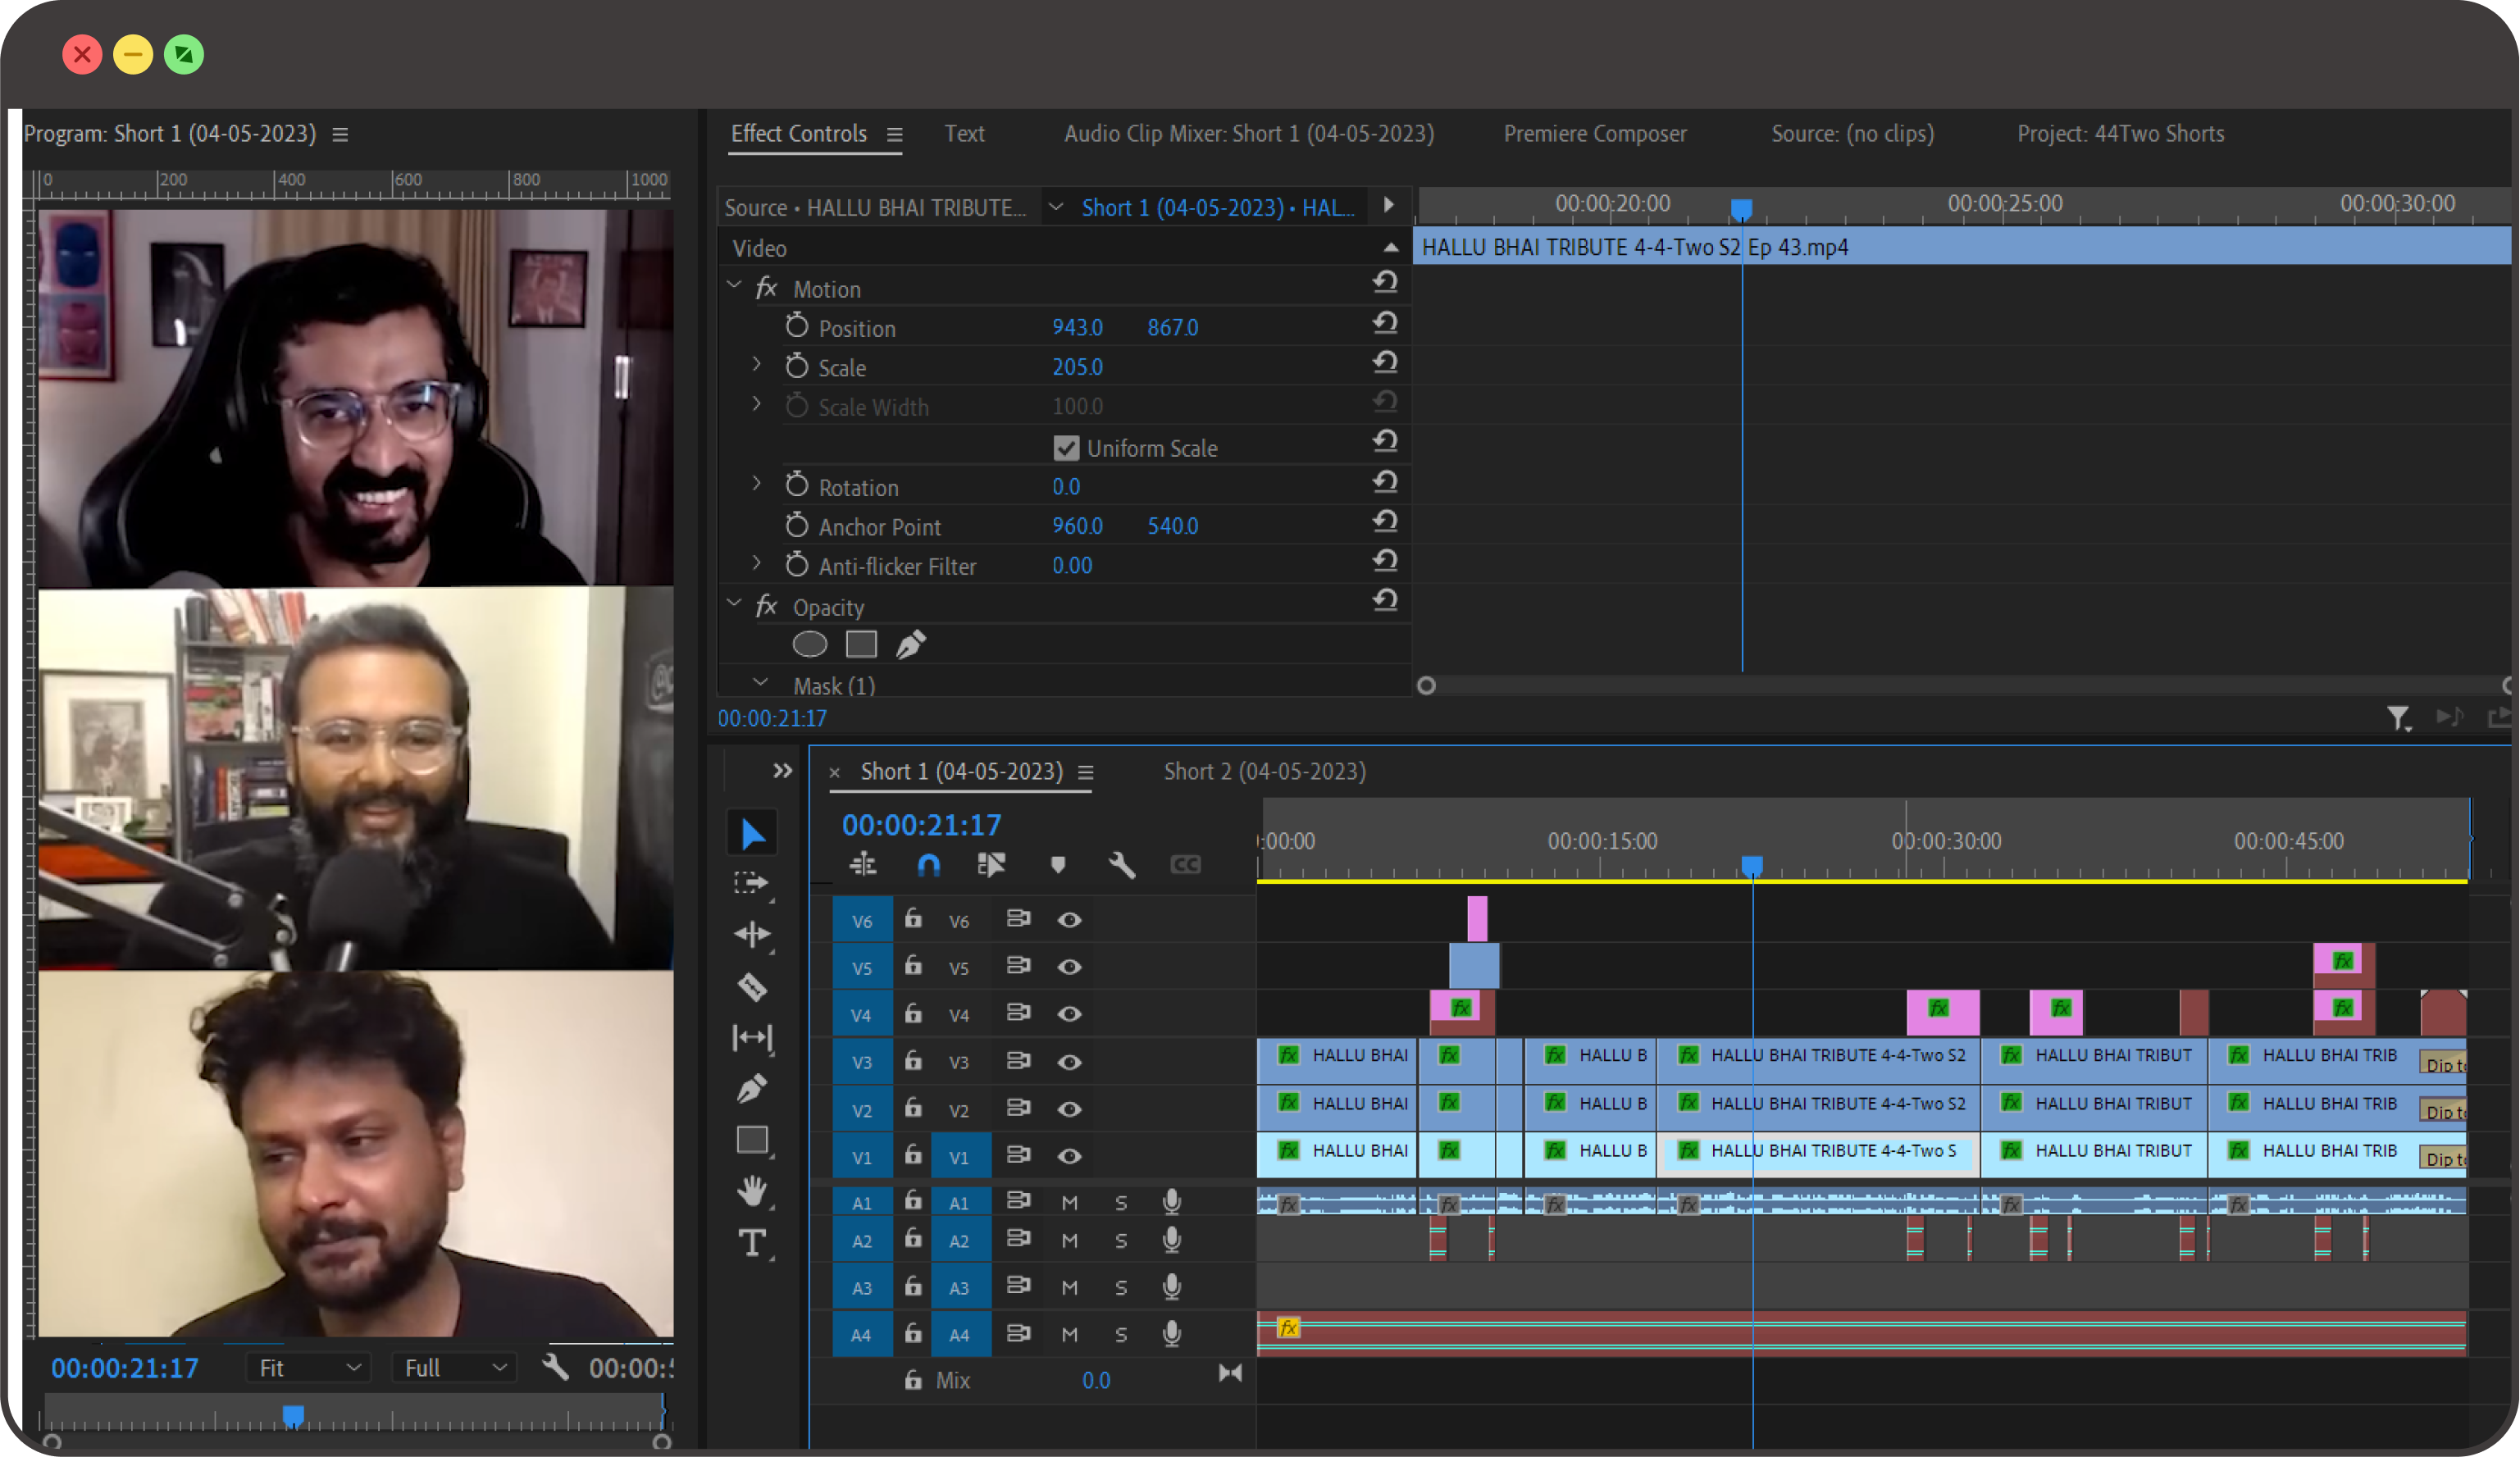The image size is (2520, 1457).
Task: Click the free draw bezier mask pen
Action: pos(911,645)
